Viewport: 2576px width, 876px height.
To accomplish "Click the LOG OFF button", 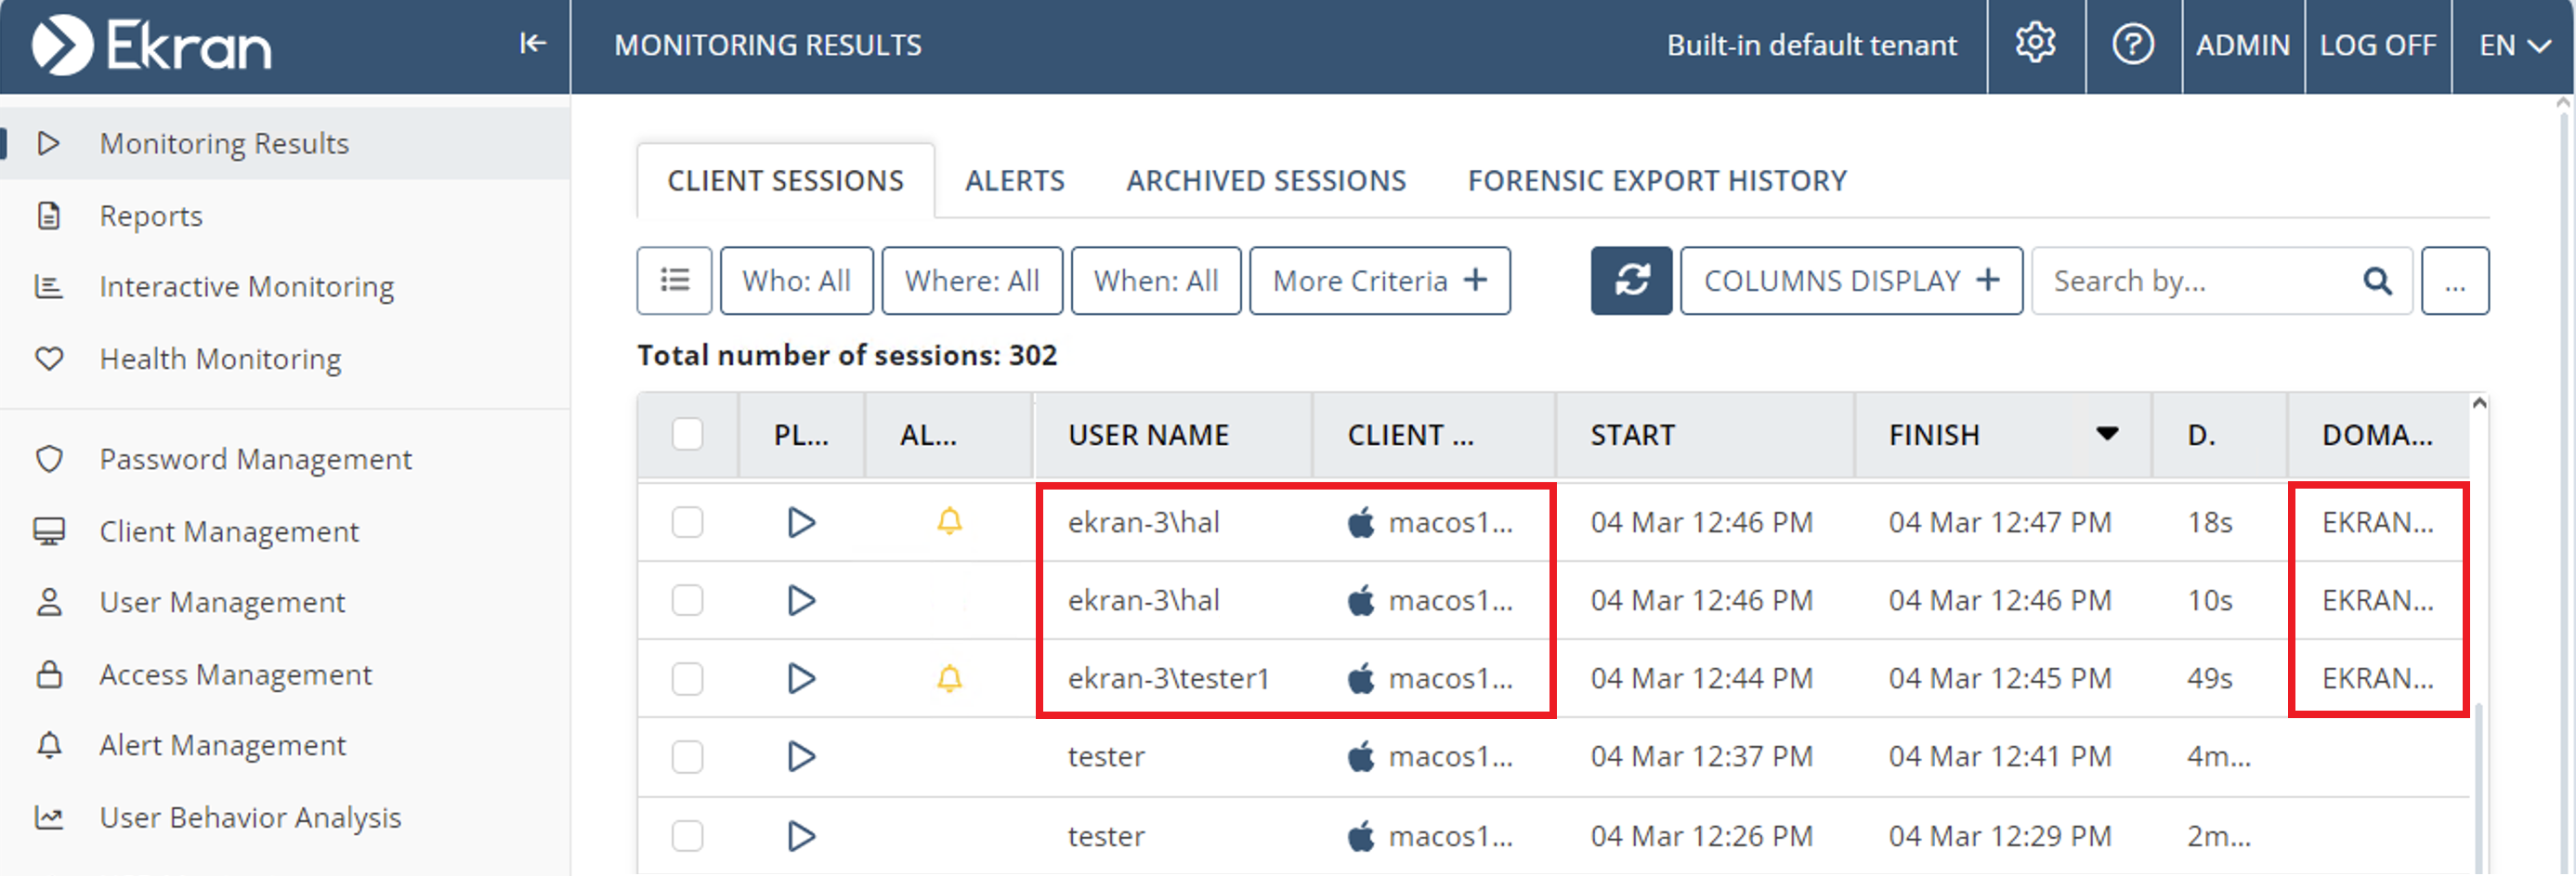I will 2377,45.
